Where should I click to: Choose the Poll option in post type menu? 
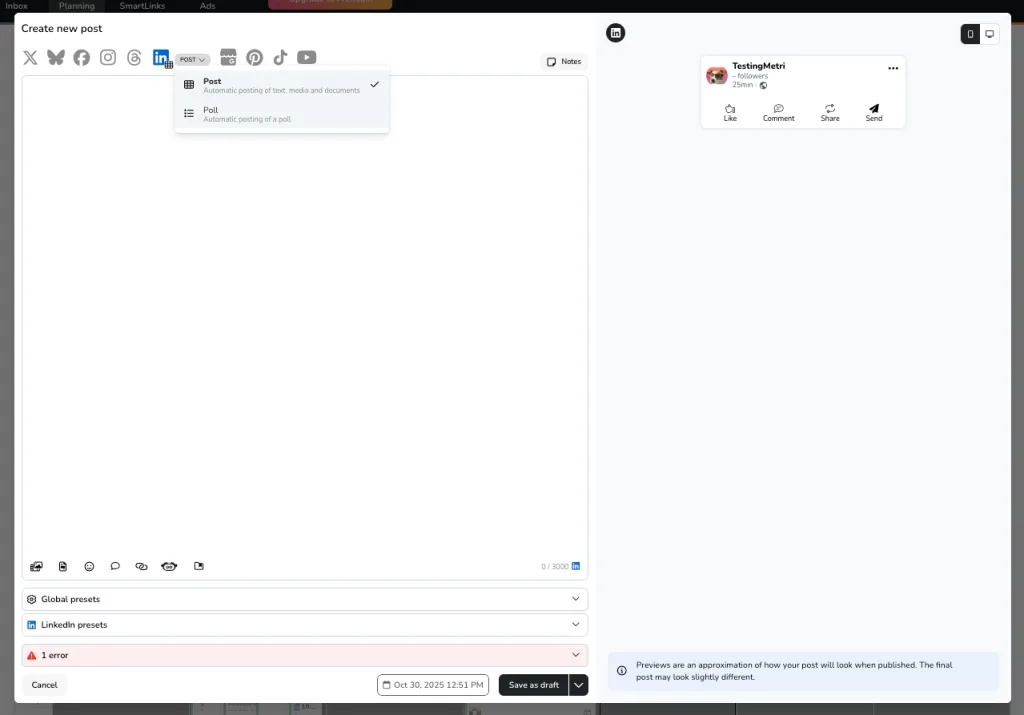281,114
